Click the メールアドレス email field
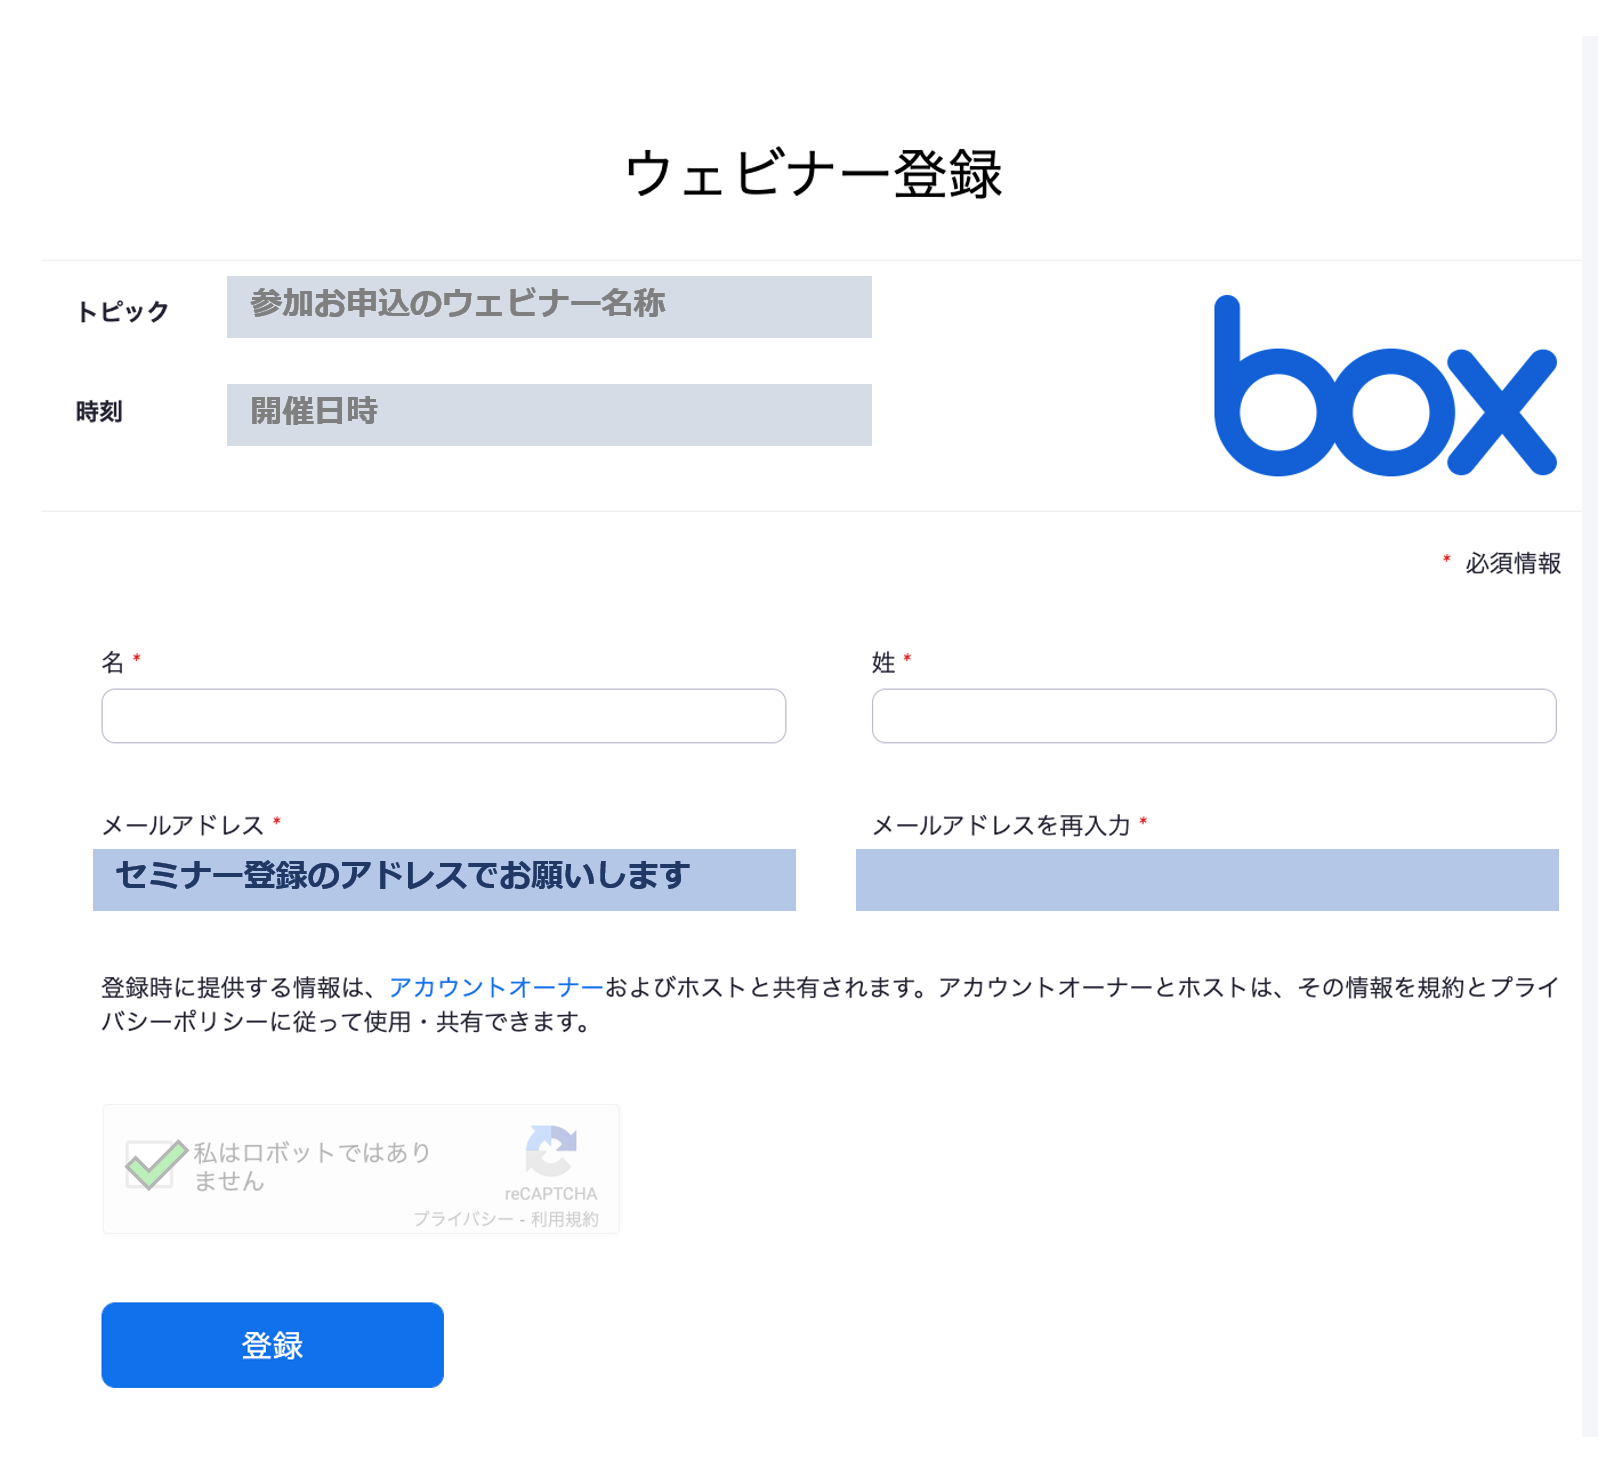This screenshot has width=1609, height=1470. pos(444,880)
